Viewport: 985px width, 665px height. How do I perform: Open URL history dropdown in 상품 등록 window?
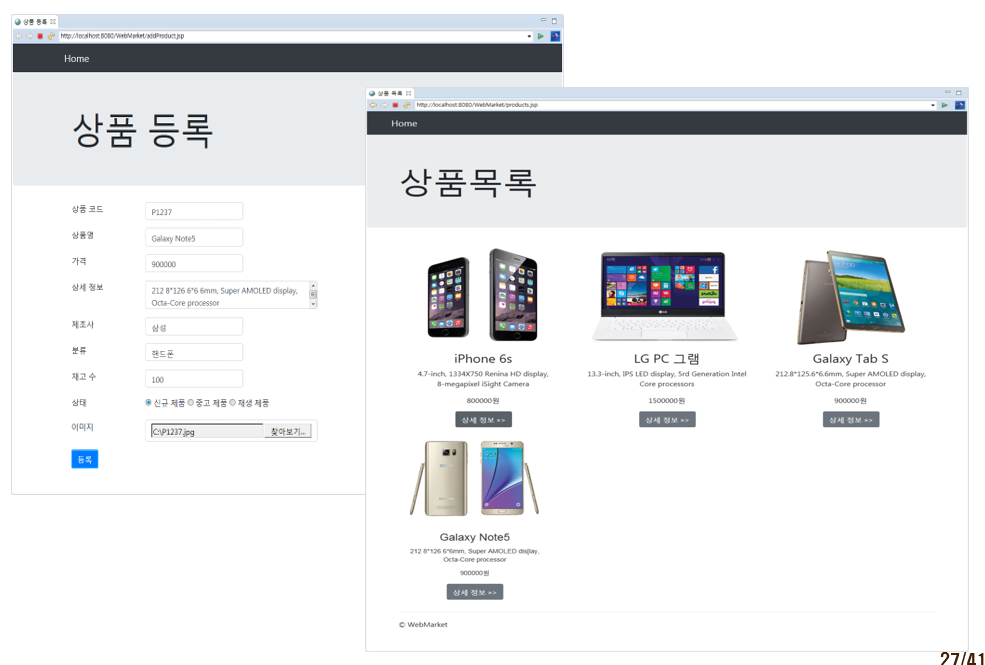pyautogui.click(x=529, y=36)
